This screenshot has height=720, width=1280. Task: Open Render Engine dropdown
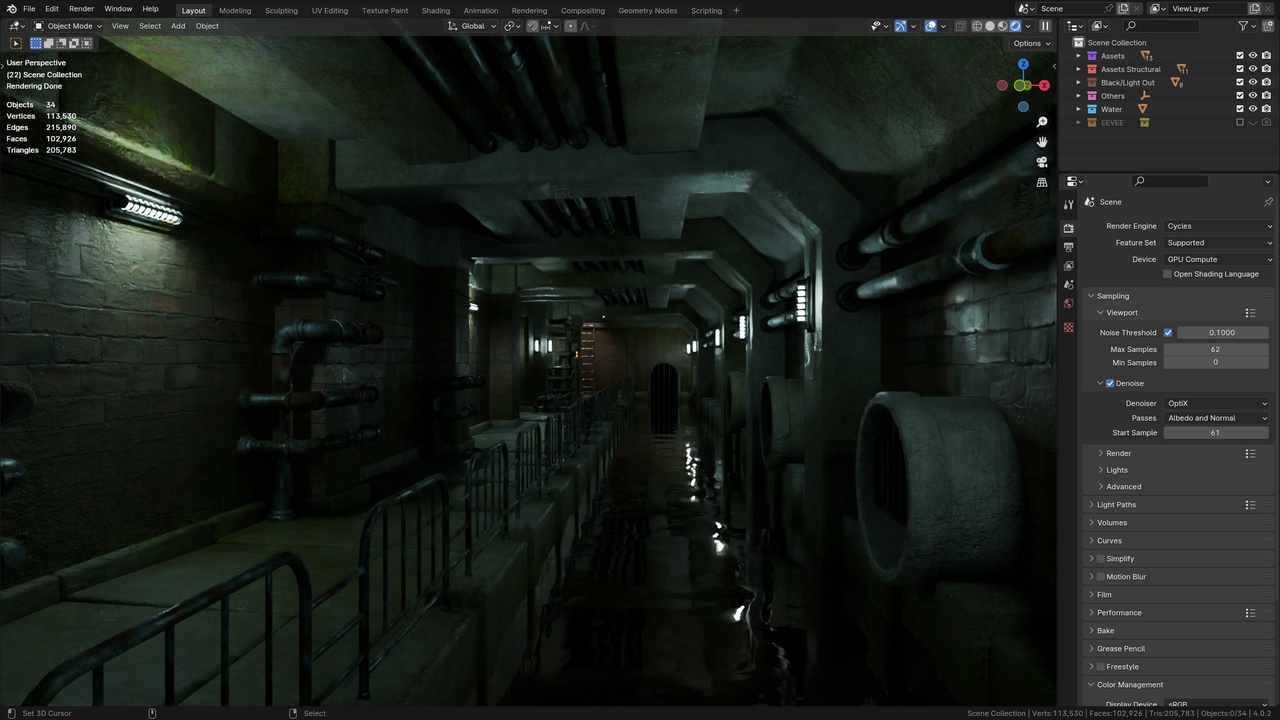[x=1219, y=226]
